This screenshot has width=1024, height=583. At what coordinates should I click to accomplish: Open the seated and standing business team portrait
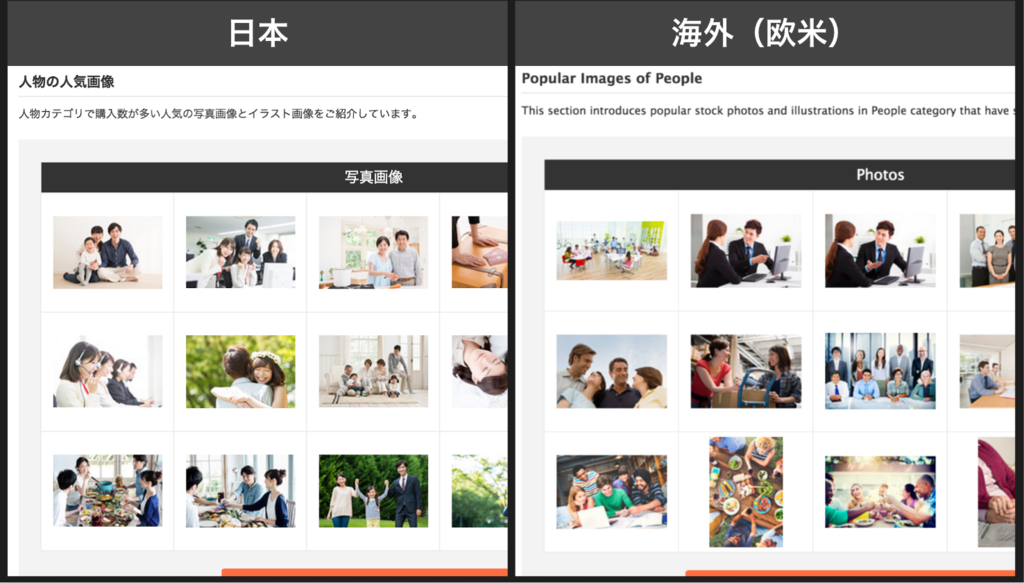point(880,371)
